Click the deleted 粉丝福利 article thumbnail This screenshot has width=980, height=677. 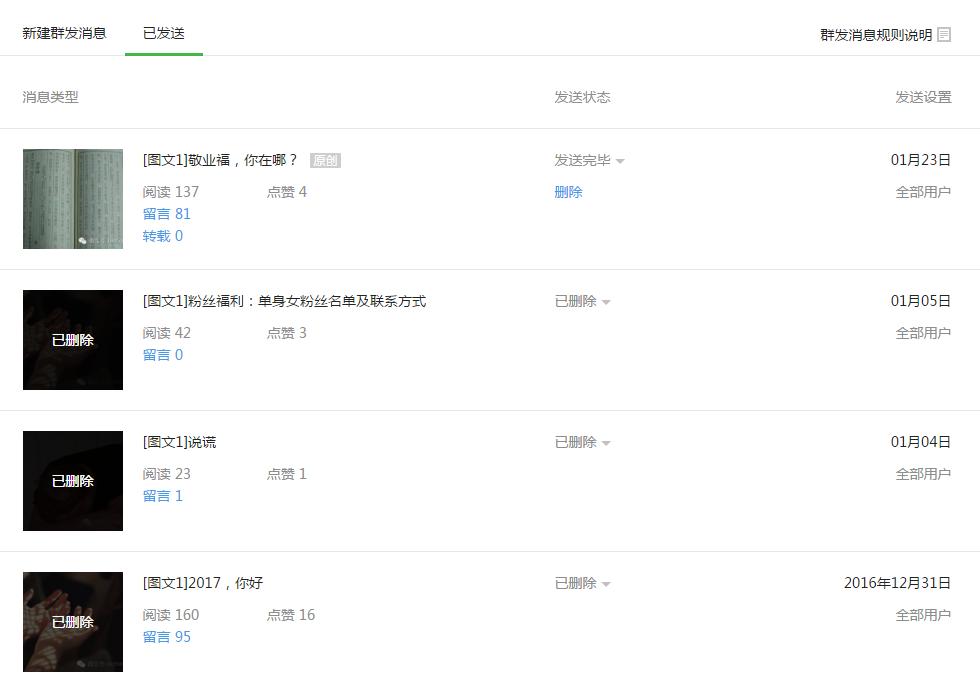point(72,340)
